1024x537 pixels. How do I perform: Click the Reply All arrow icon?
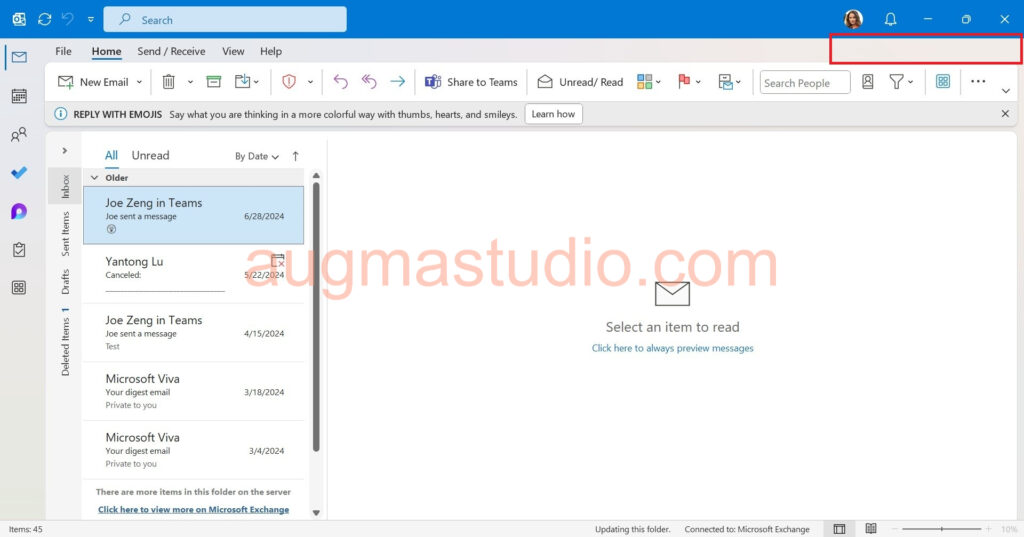(369, 82)
